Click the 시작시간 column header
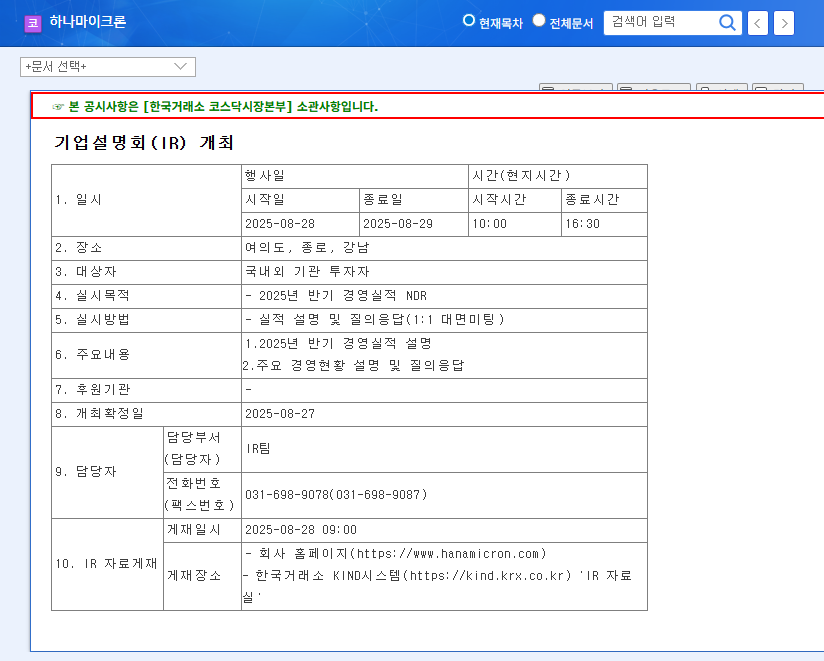 click(515, 200)
